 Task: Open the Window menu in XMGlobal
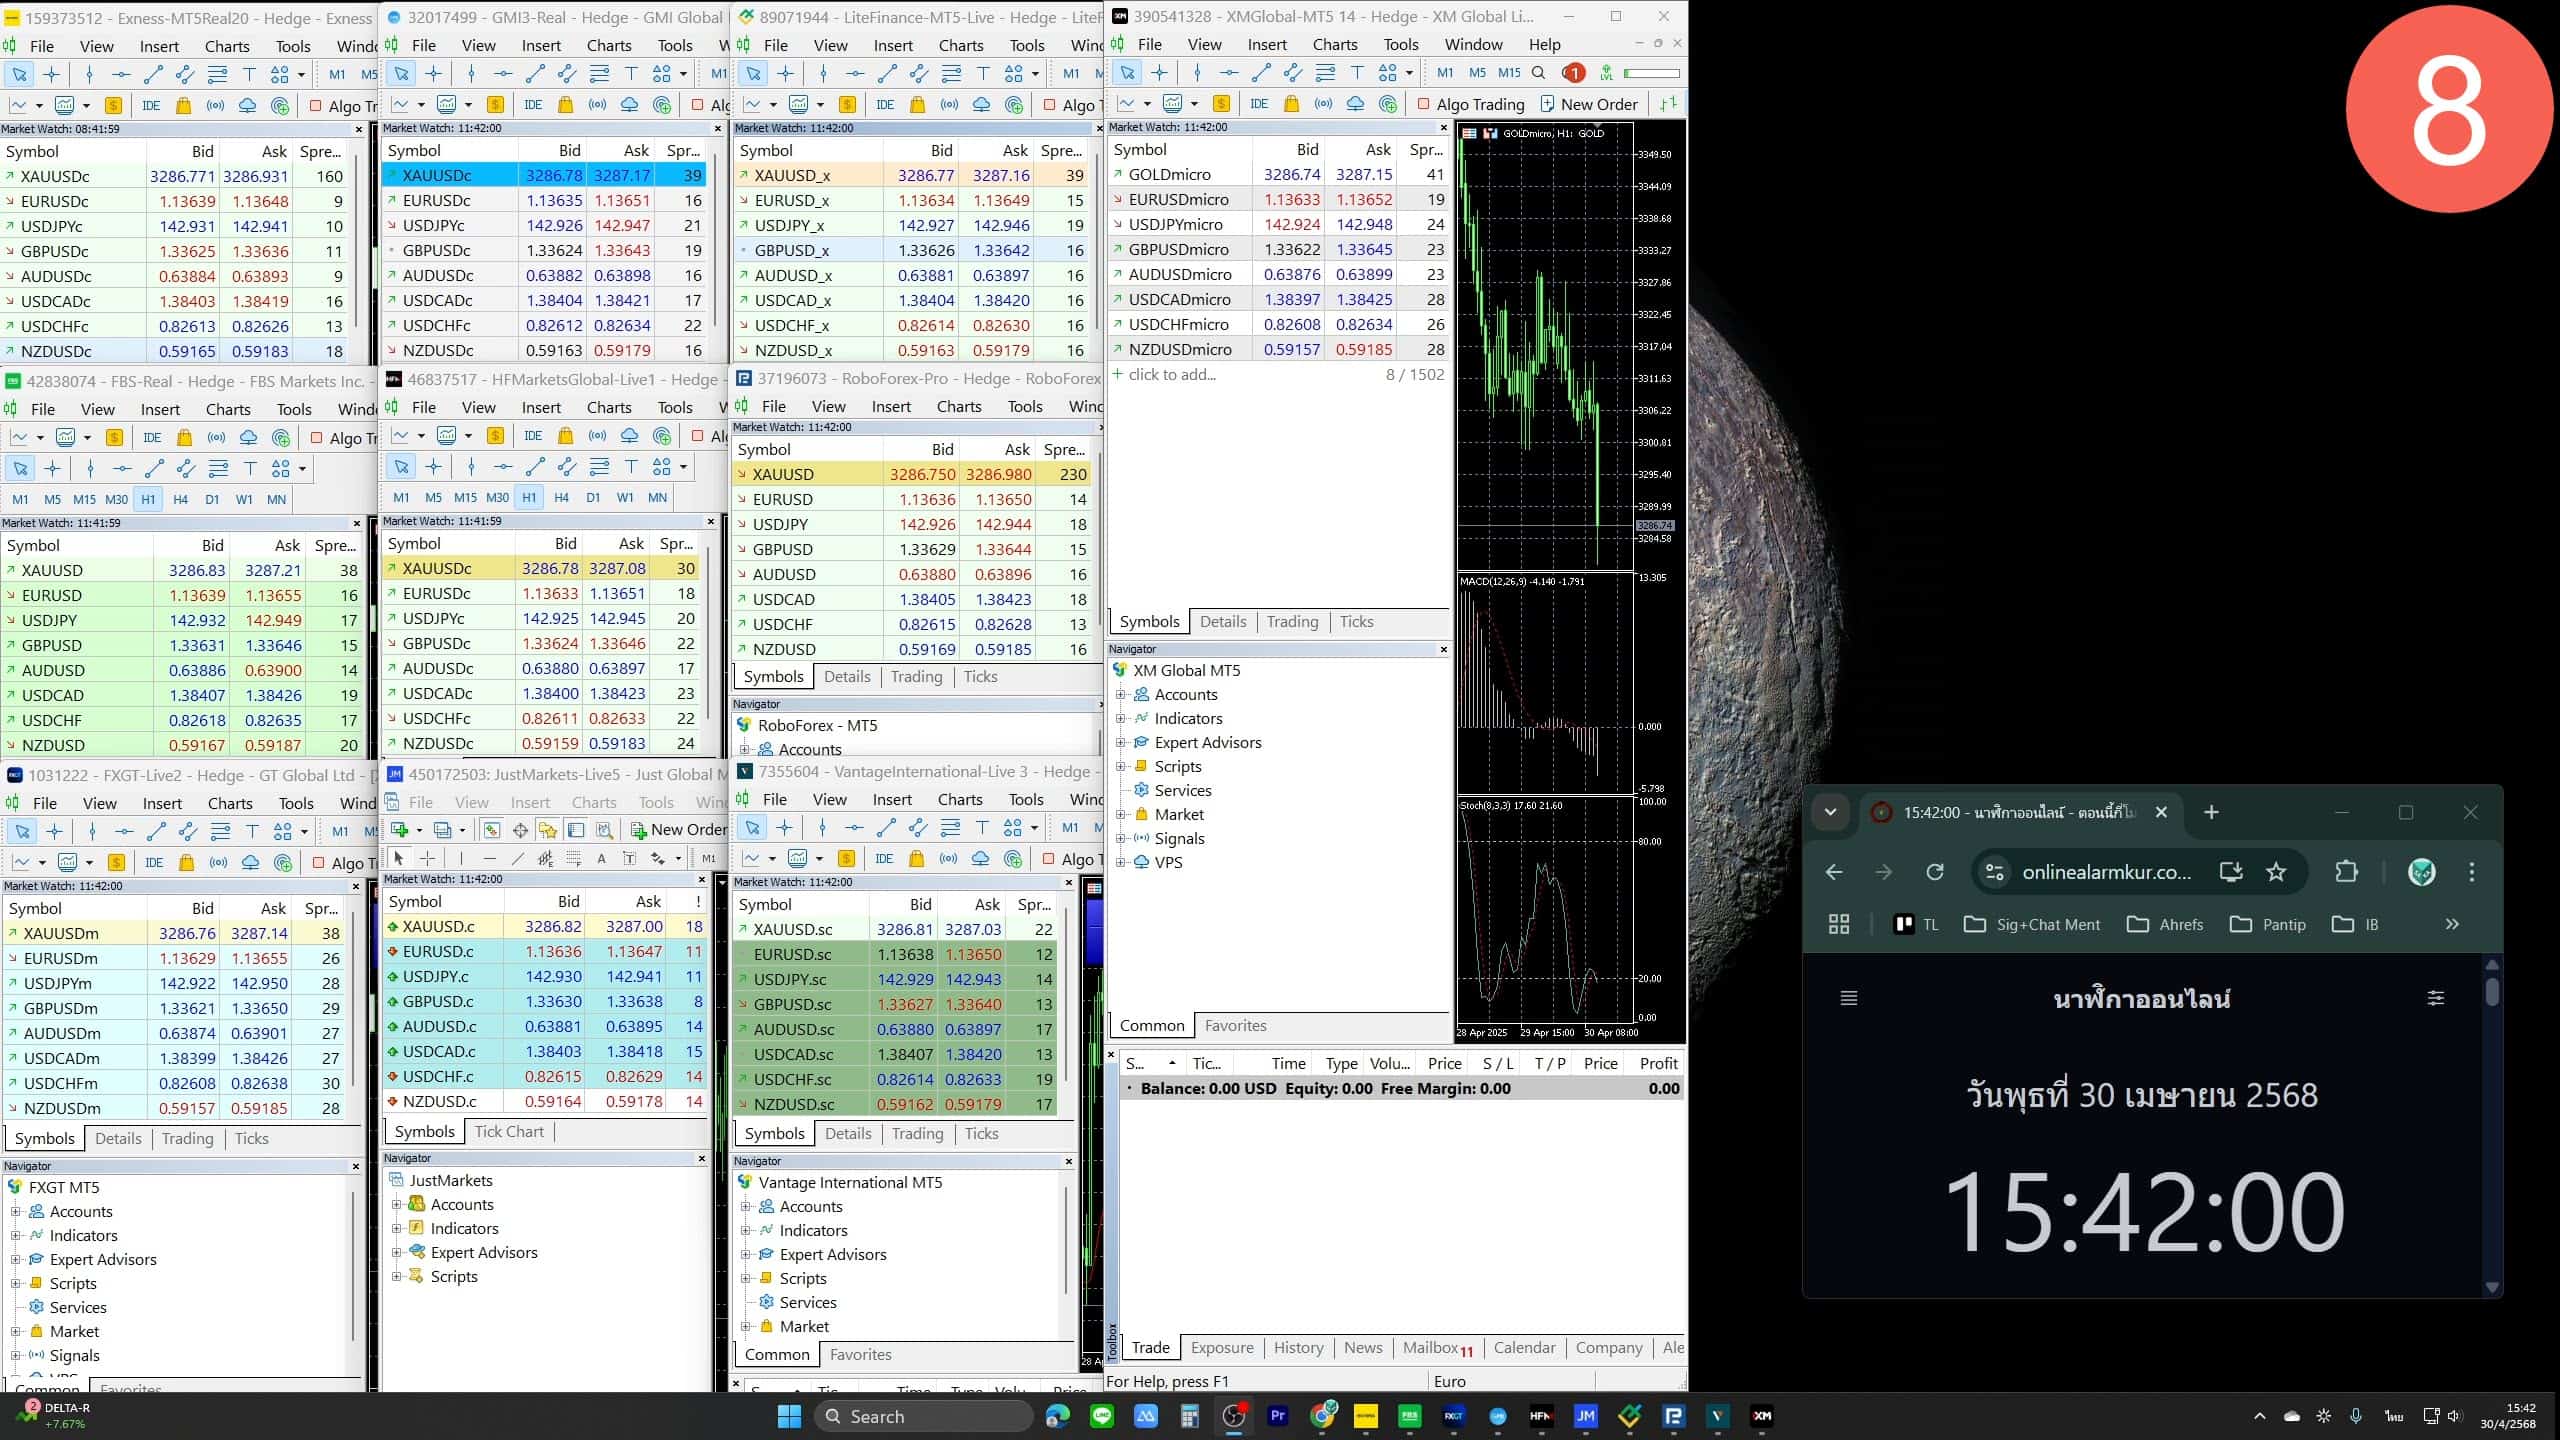(x=1473, y=45)
